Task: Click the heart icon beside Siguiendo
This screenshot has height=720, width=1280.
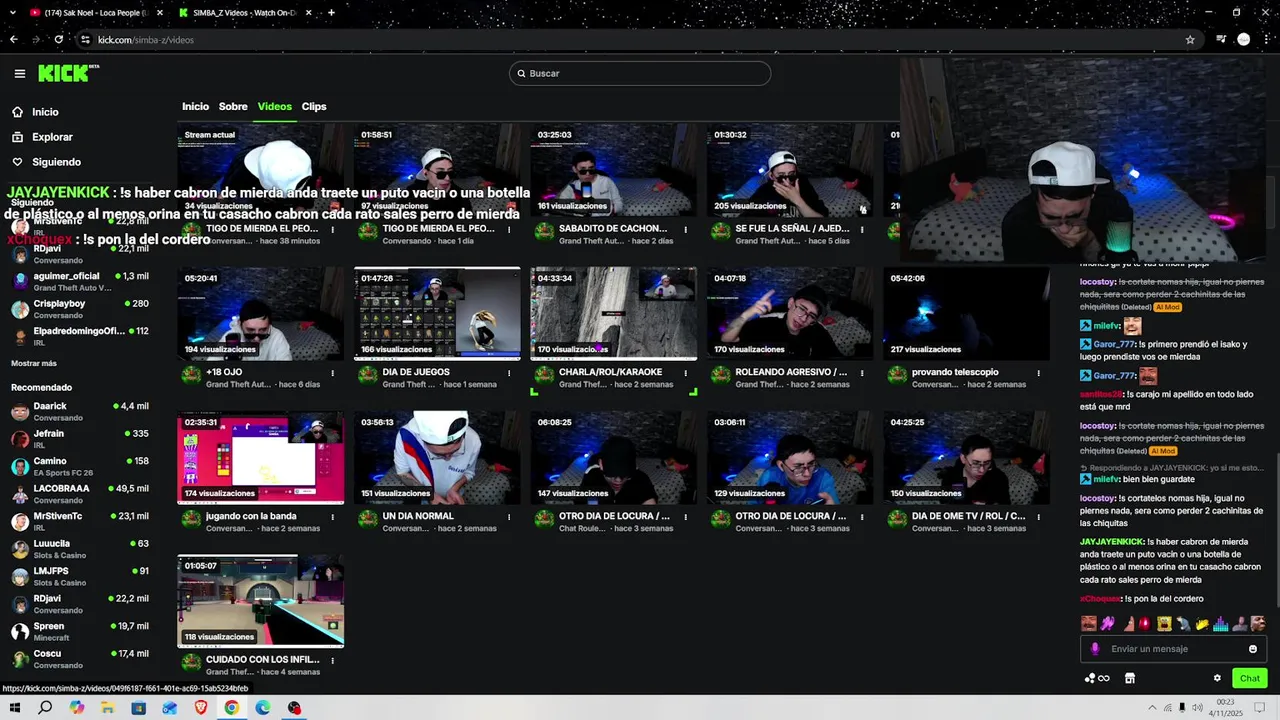Action: pos(17,162)
